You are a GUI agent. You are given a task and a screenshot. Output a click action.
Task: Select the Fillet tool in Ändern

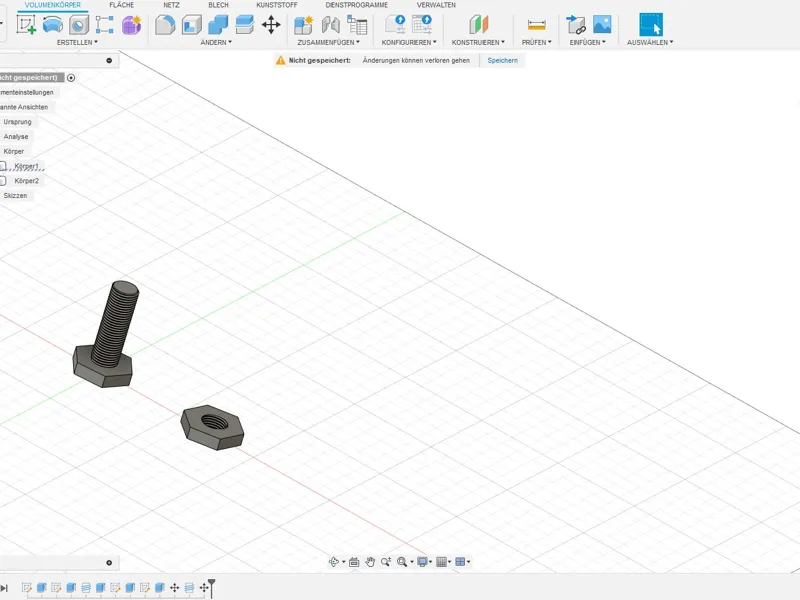pyautogui.click(x=165, y=24)
